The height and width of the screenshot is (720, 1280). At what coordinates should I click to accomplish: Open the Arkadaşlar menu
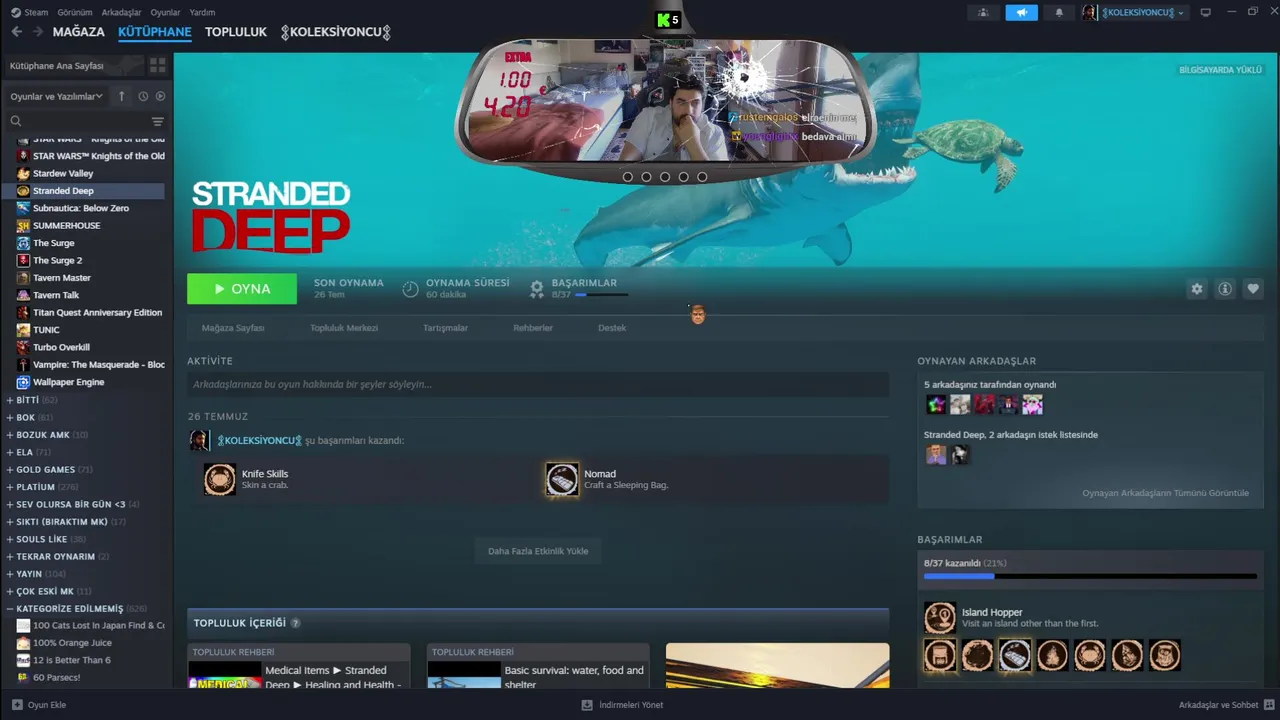click(122, 13)
